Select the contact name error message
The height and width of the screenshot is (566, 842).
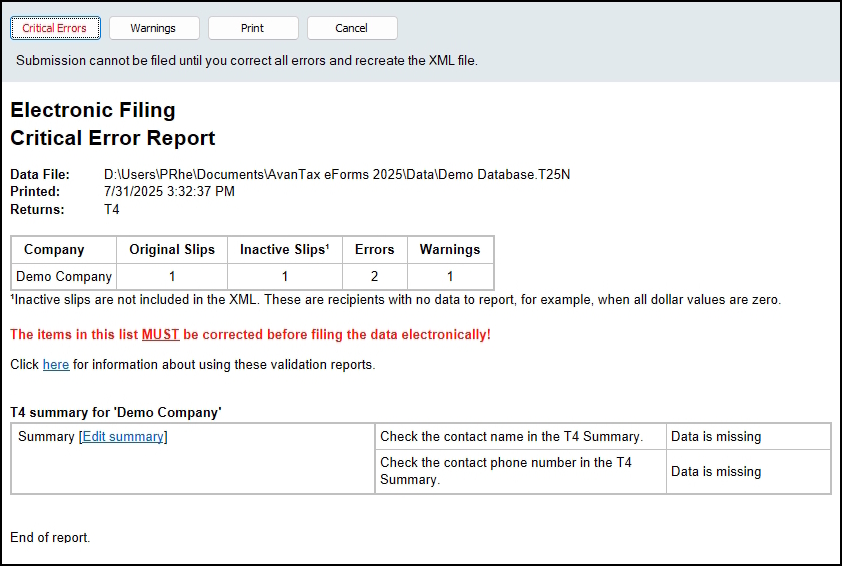point(511,437)
